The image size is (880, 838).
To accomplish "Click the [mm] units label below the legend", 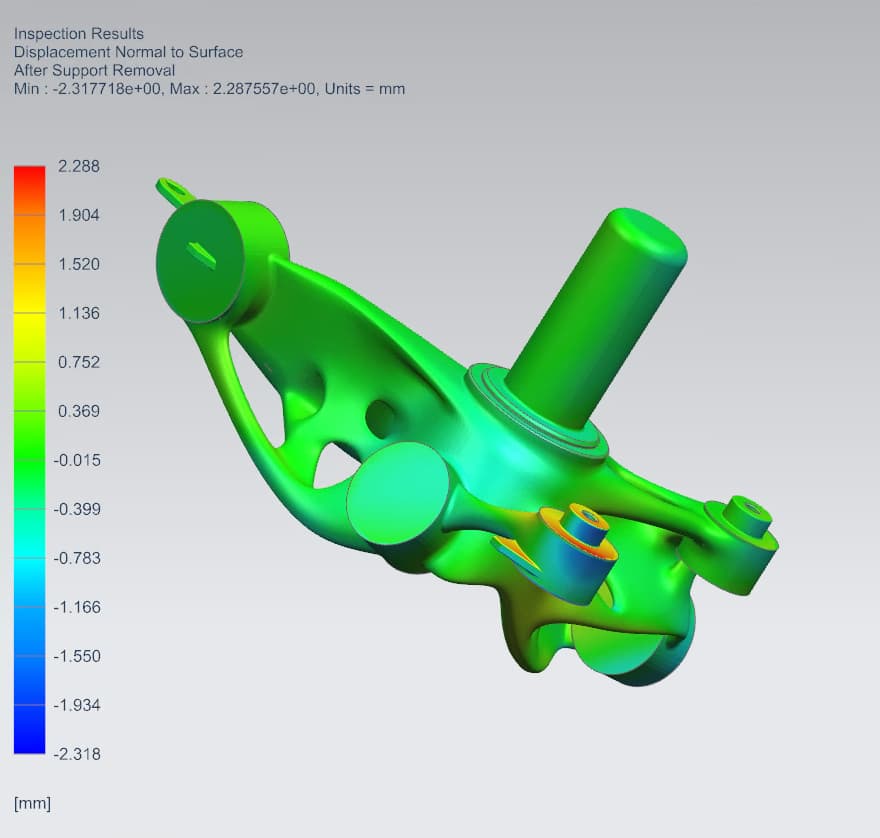I will tap(32, 803).
